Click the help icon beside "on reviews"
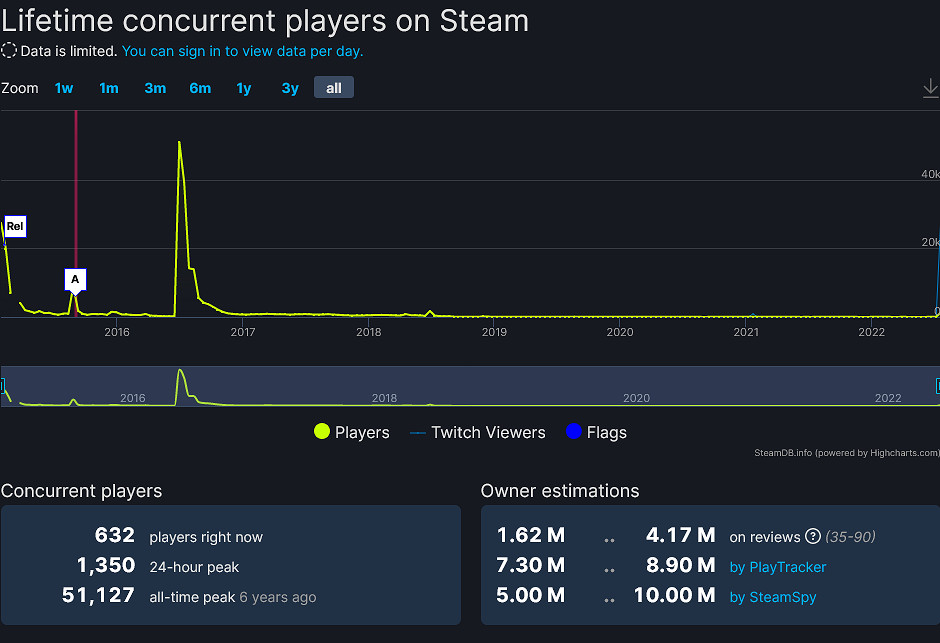940x643 pixels. click(x=812, y=536)
